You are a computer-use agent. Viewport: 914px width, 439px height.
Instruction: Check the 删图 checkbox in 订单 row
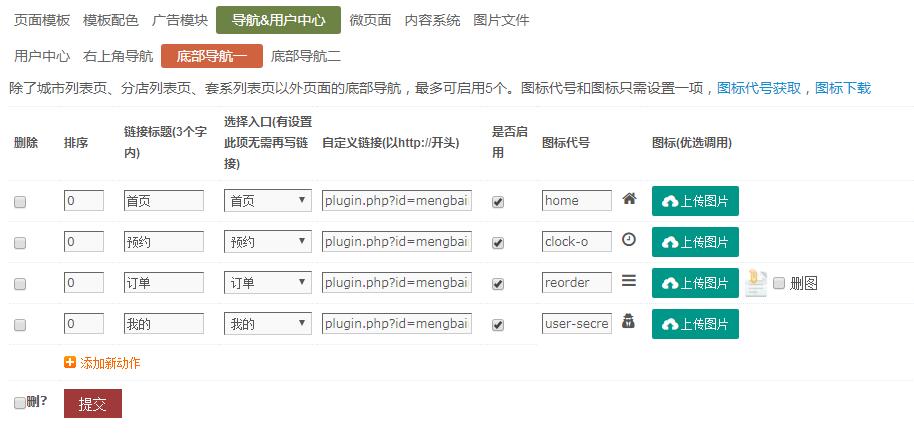pyautogui.click(x=780, y=283)
